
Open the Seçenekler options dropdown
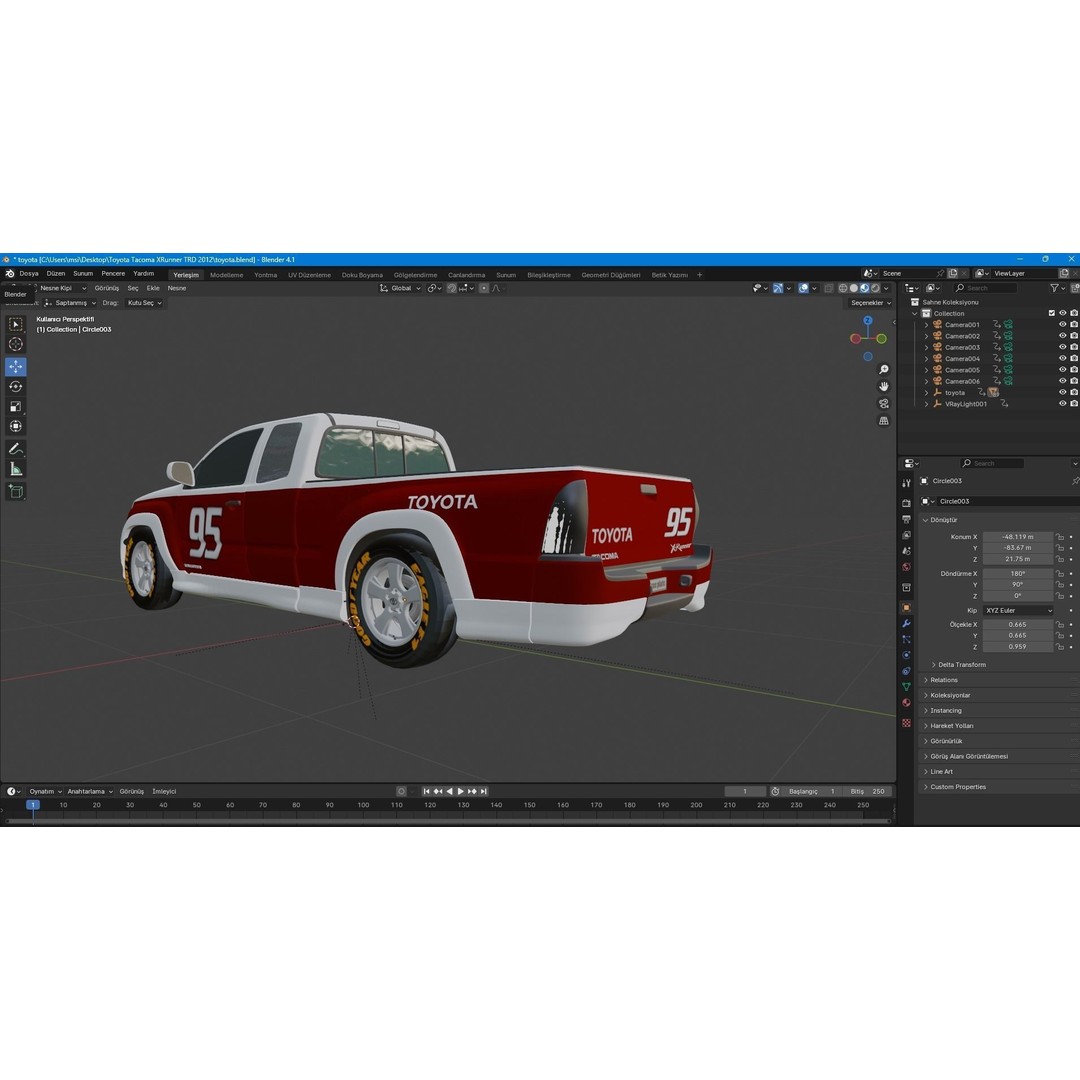coord(871,303)
